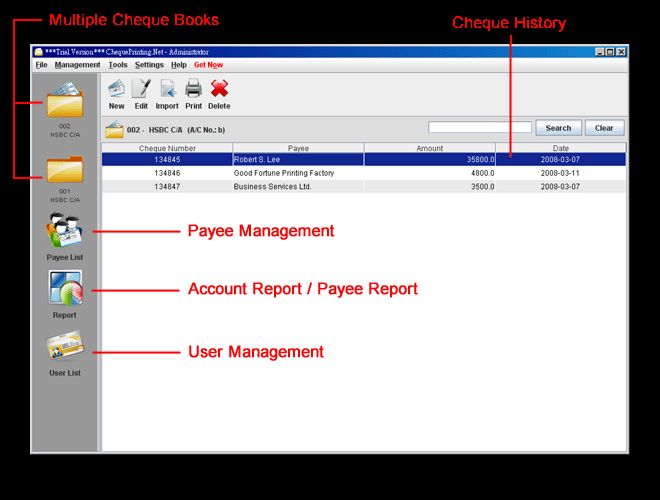Click the search text input field
Image resolution: width=660 pixels, height=500 pixels.
pos(479,128)
